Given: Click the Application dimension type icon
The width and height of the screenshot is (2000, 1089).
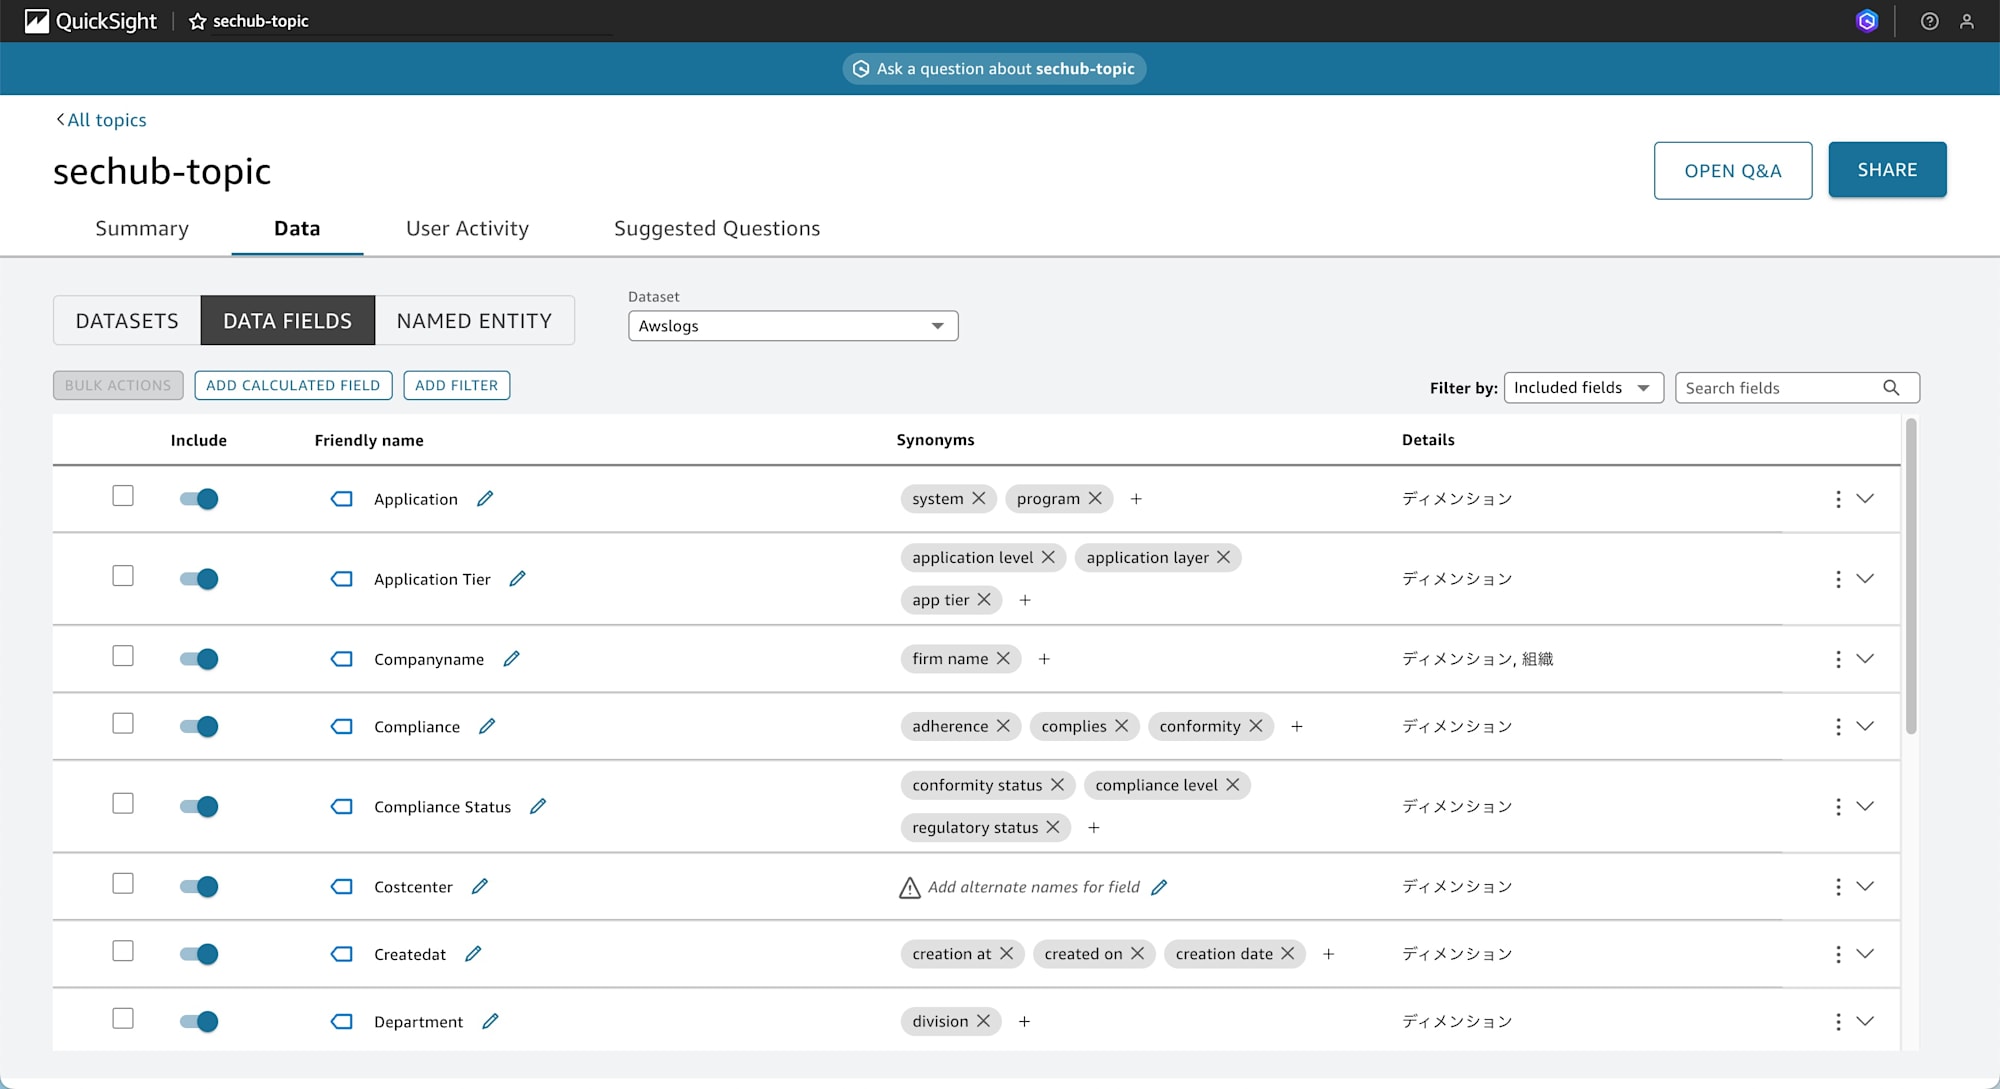Looking at the screenshot, I should (x=342, y=498).
